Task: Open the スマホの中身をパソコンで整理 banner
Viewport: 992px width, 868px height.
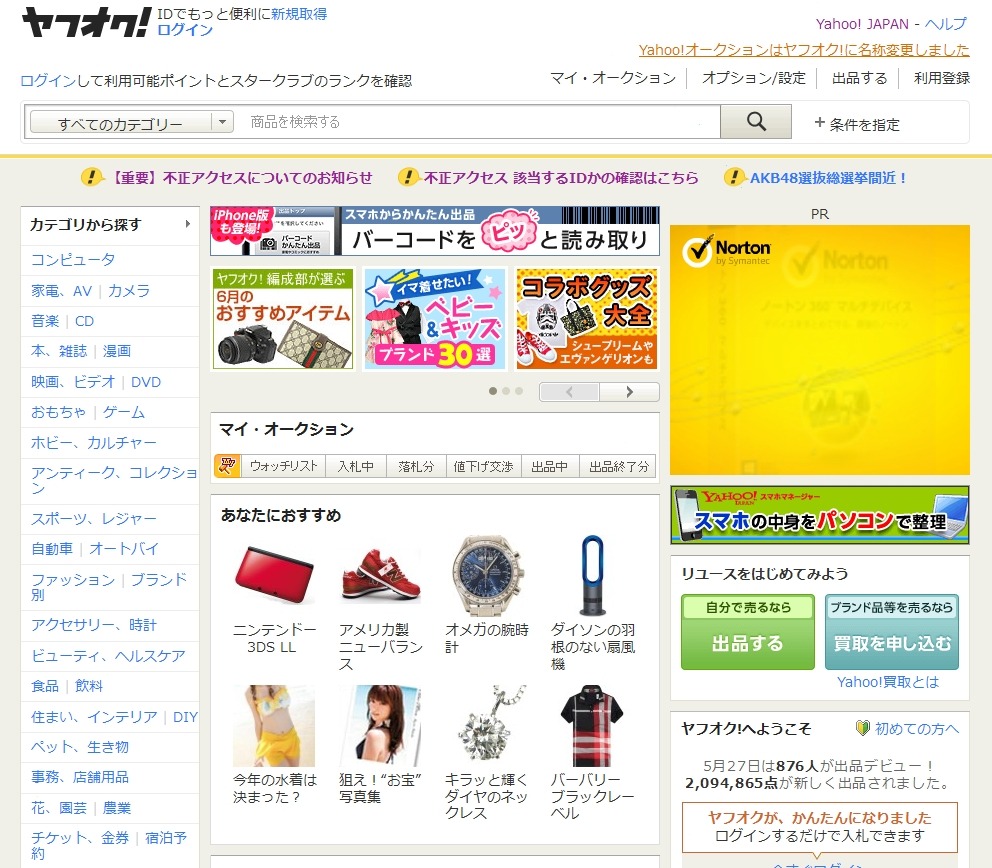Action: click(819, 515)
